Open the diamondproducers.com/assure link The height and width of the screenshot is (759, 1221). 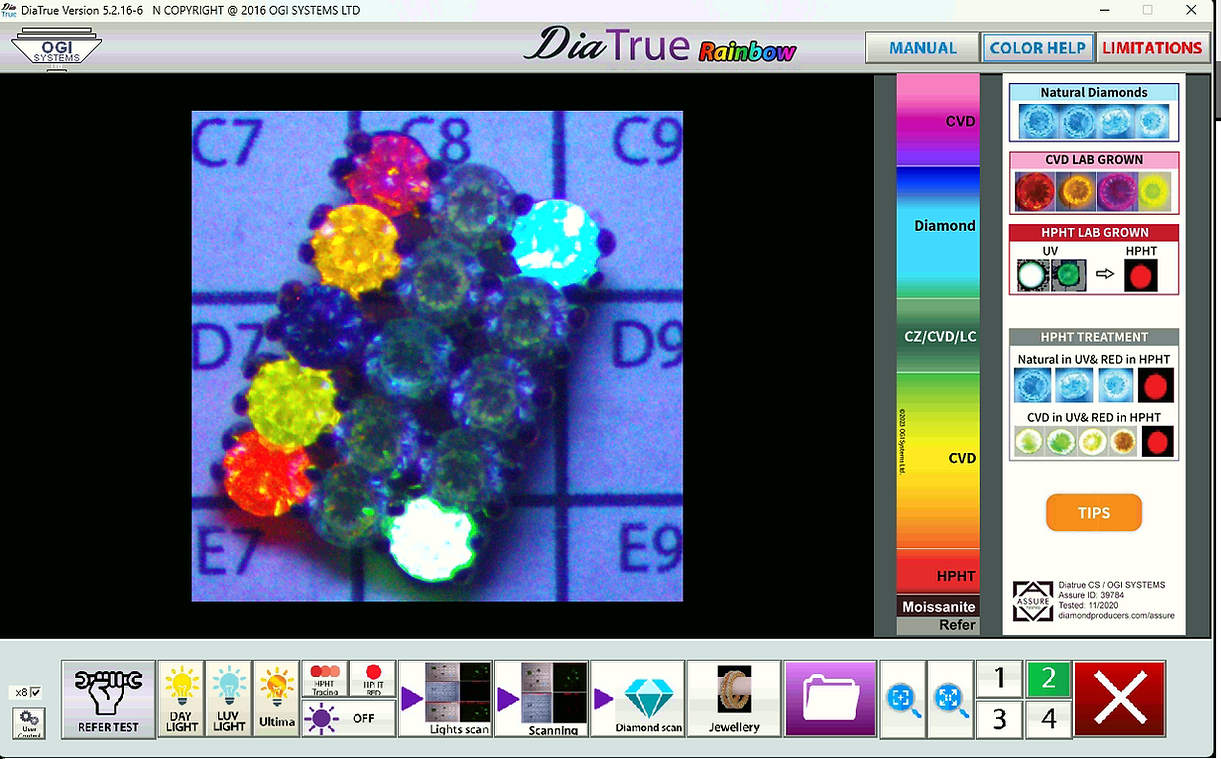pyautogui.click(x=1116, y=616)
